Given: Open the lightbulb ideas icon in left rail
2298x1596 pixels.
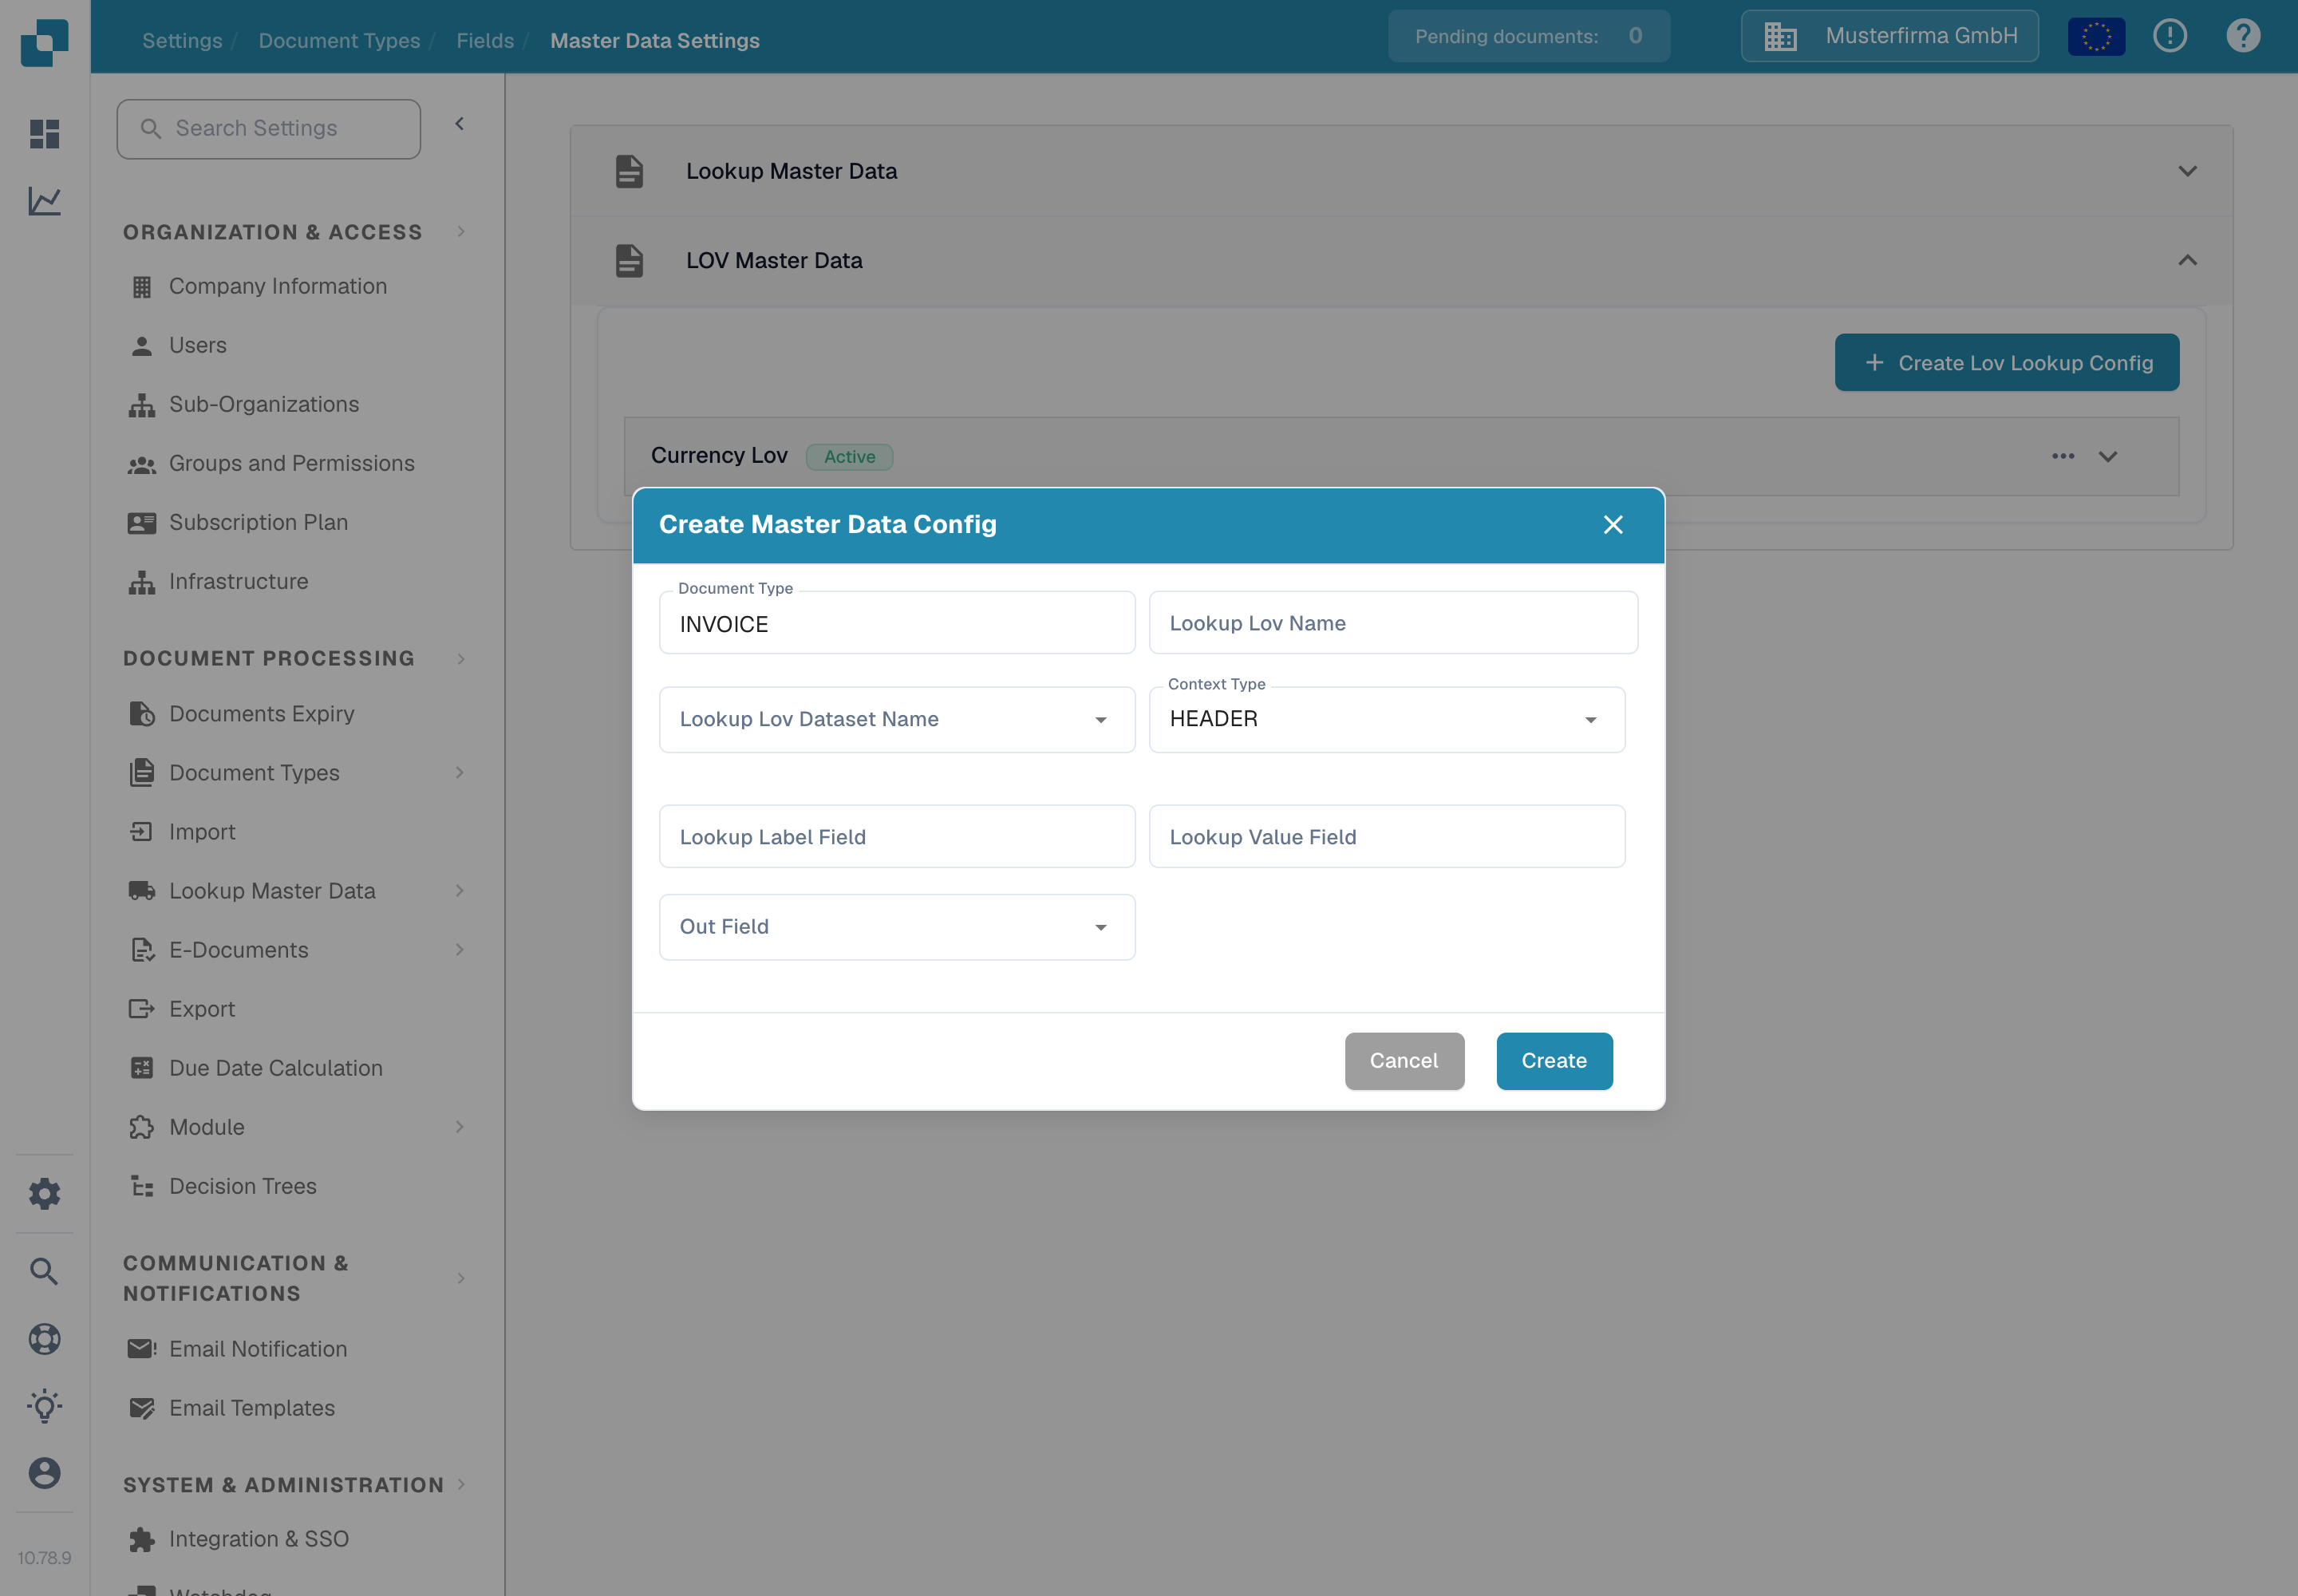Looking at the screenshot, I should [44, 1406].
